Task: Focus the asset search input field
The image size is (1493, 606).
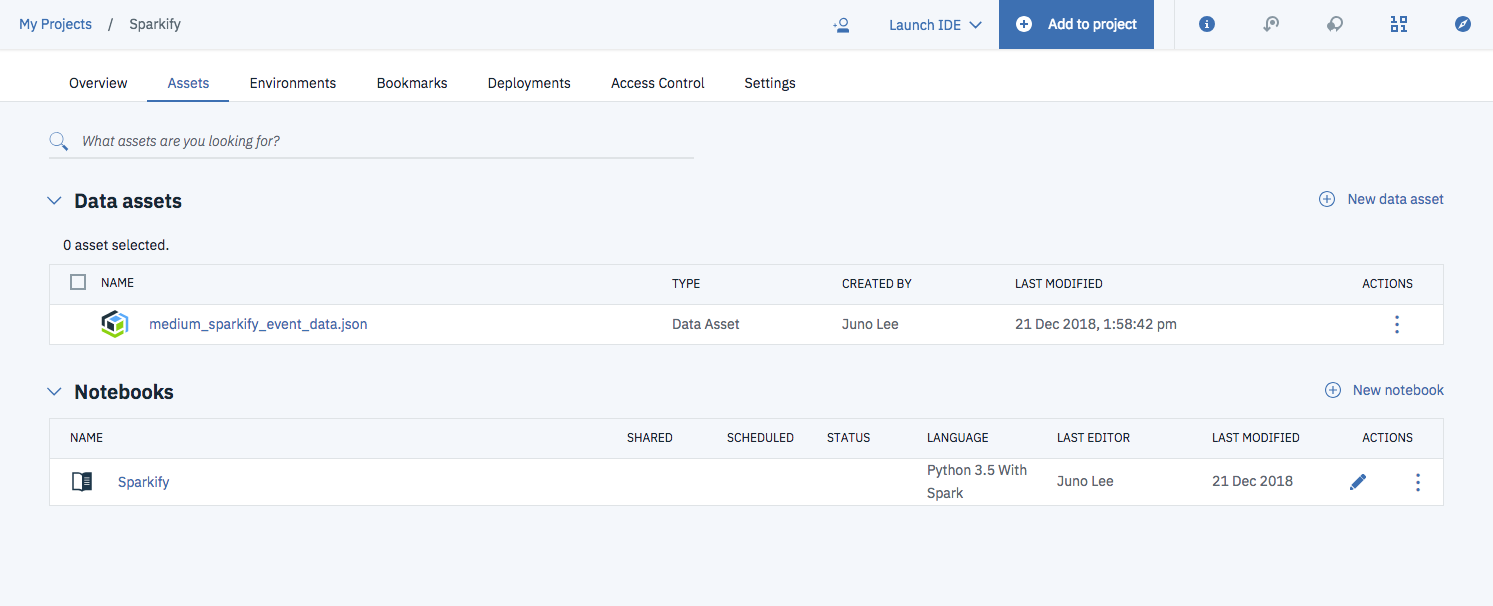Action: point(380,141)
